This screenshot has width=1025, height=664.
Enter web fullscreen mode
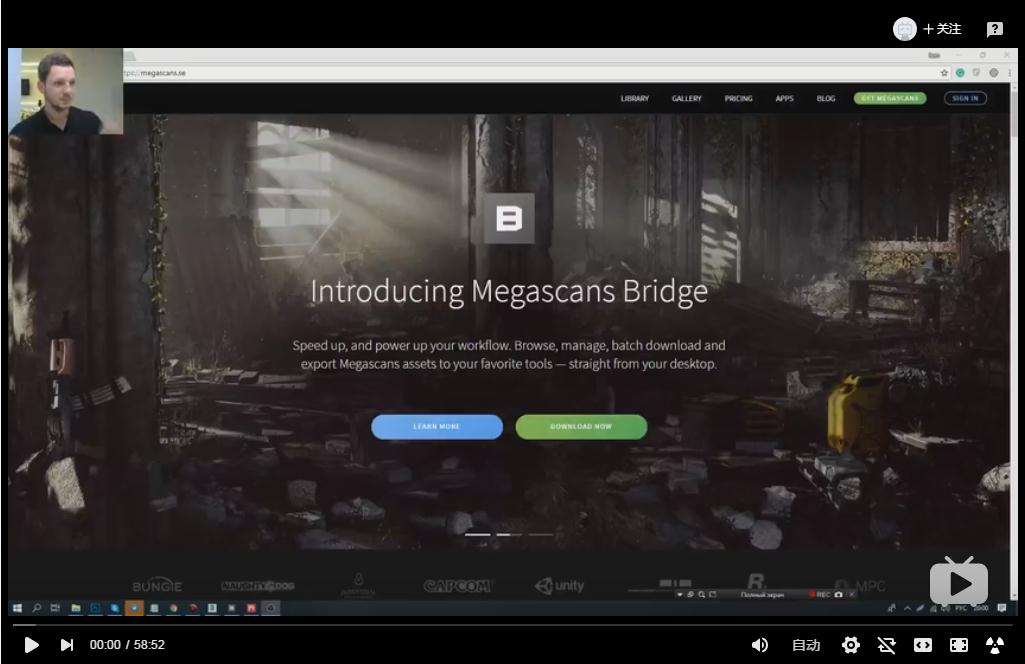(x=958, y=645)
